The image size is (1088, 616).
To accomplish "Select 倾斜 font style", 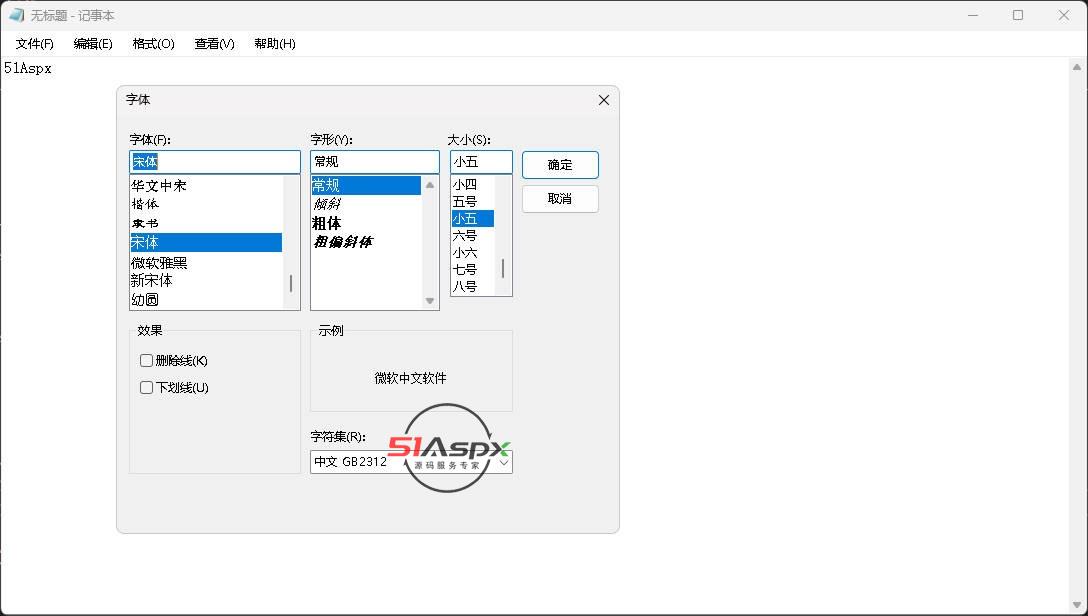I will coord(366,204).
